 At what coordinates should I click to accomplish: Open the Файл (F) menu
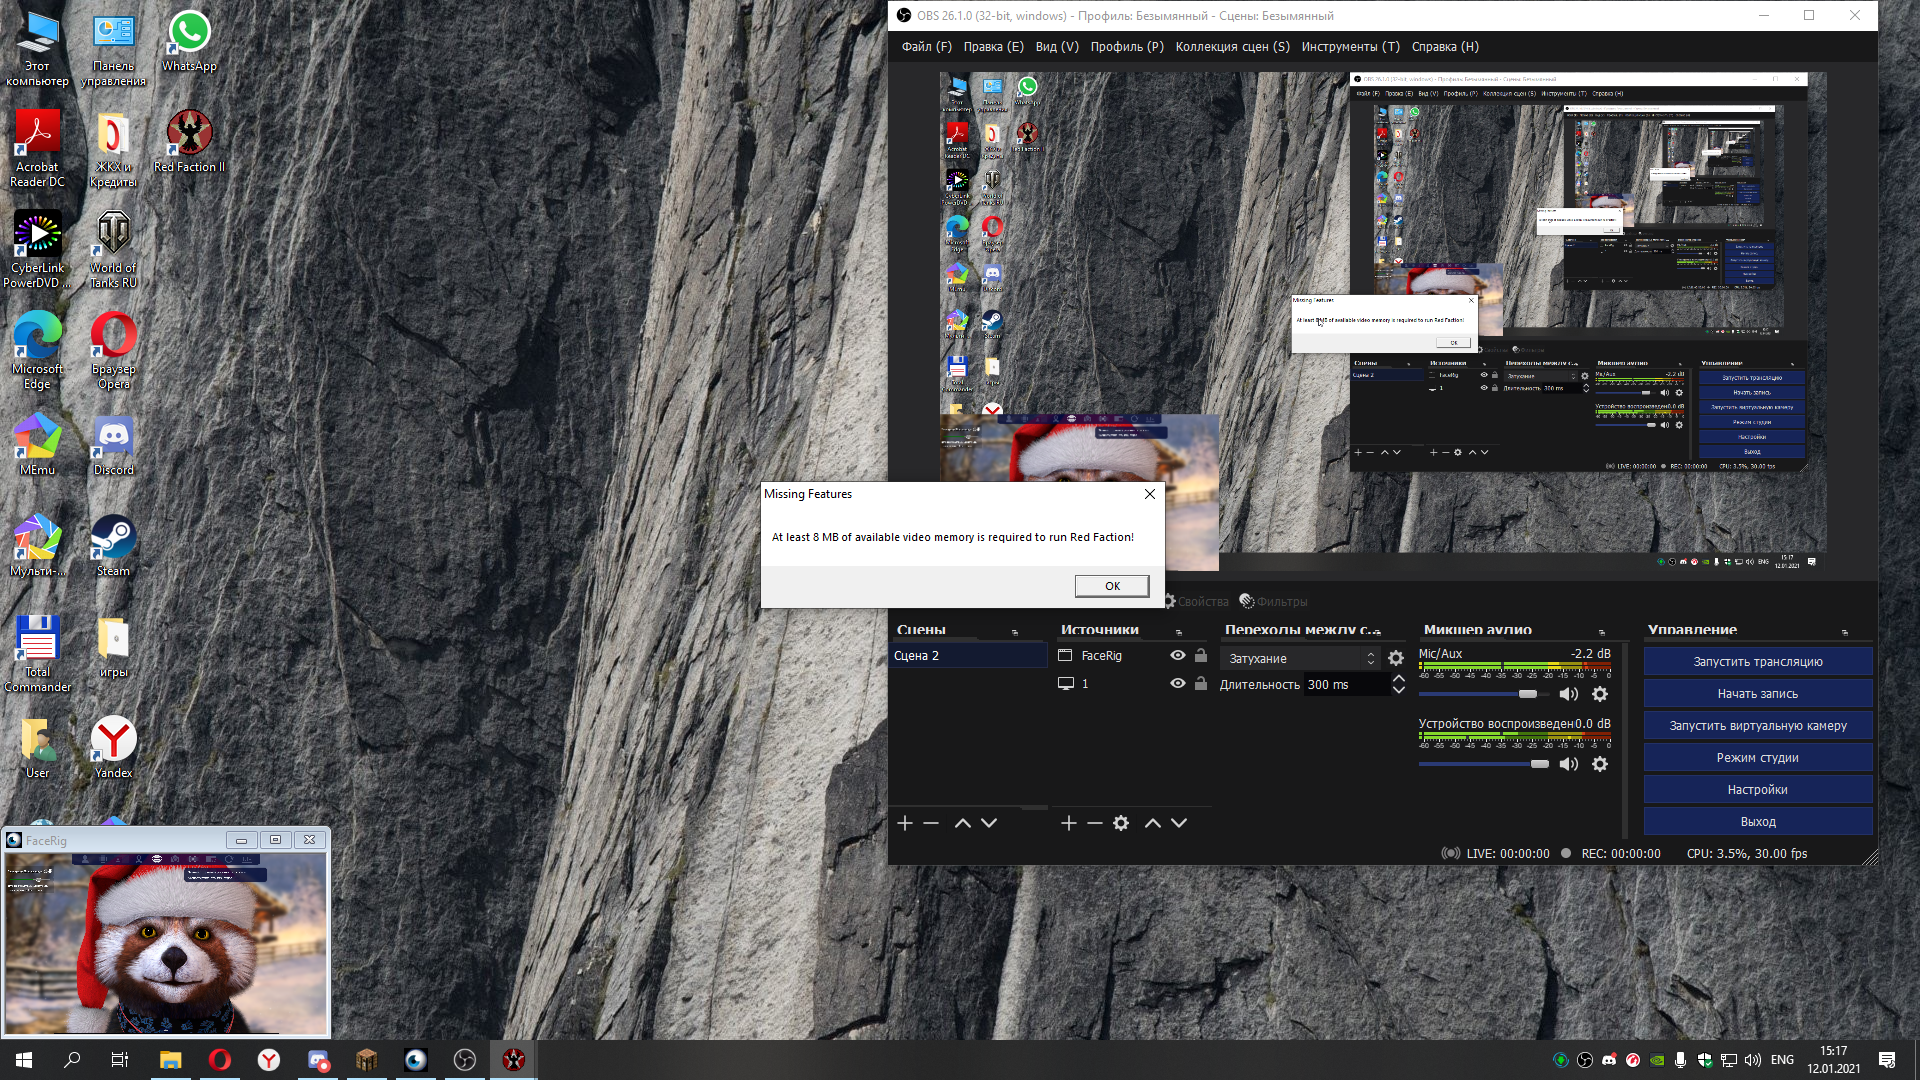(x=926, y=47)
